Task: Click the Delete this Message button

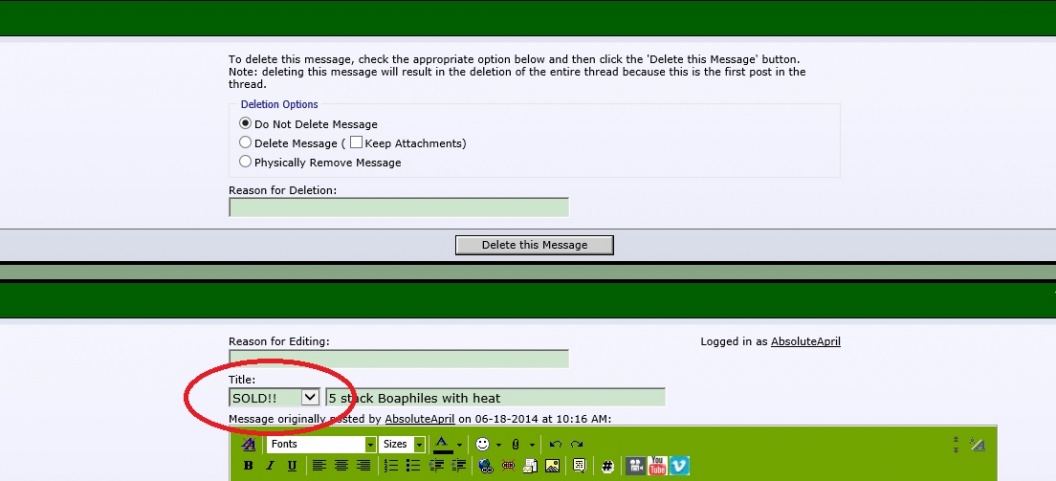Action: 534,245
